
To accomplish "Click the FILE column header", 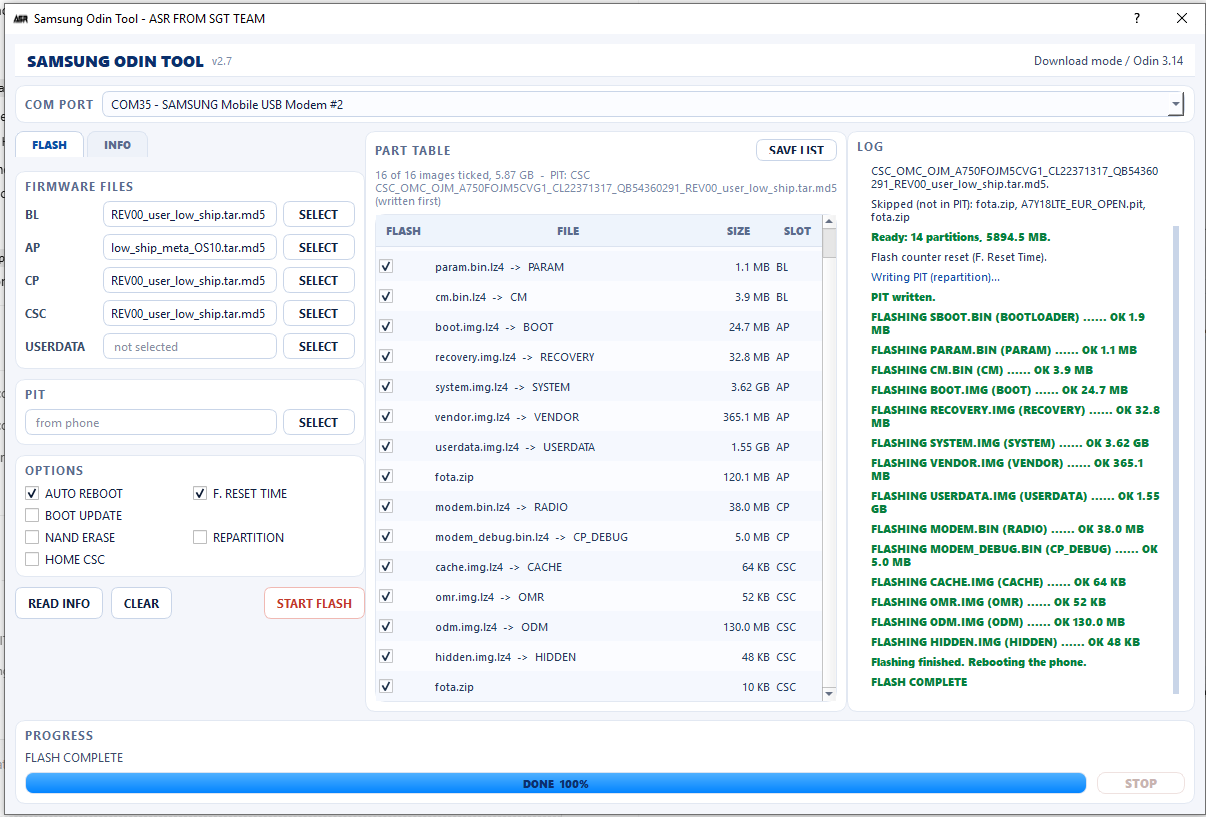I will (568, 231).
